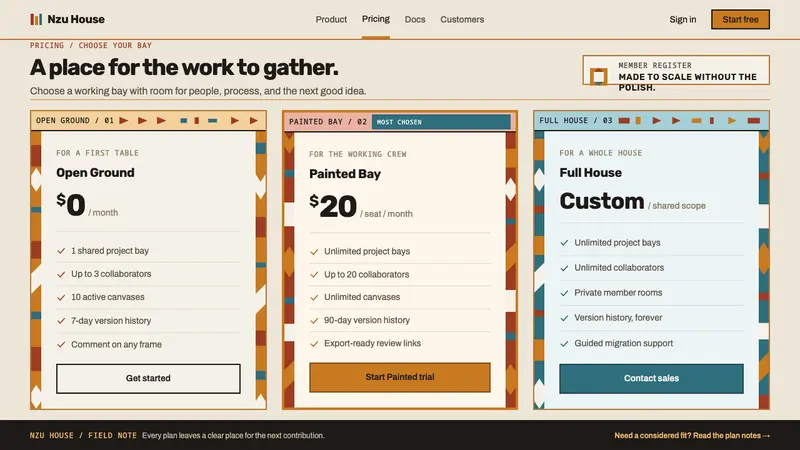This screenshot has width=800, height=450.
Task: Click the Contact sales button
Action: tap(652, 379)
